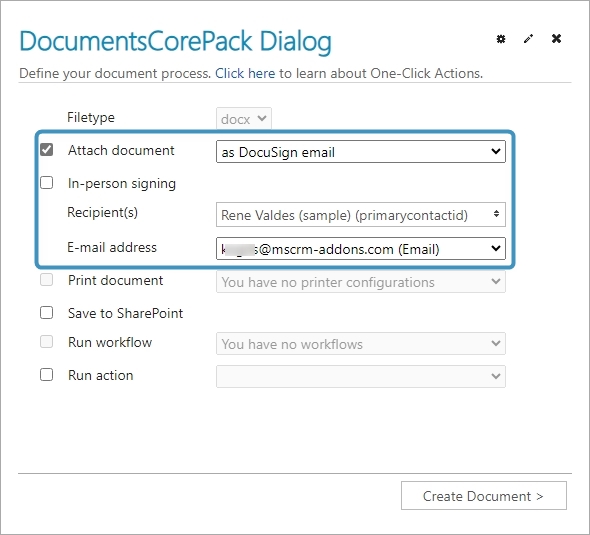Enable In-person signing checkbox
This screenshot has width=590, height=535.
(47, 183)
